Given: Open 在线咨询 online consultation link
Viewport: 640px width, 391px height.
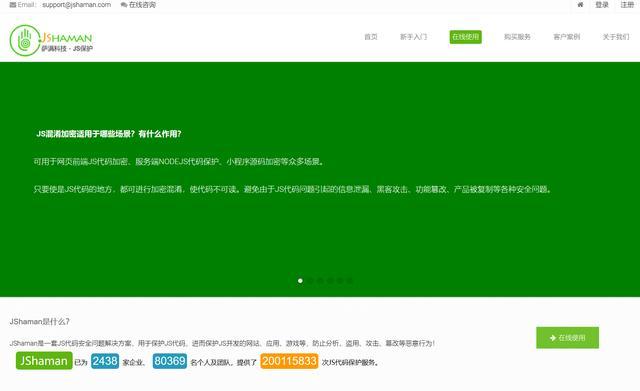Looking at the screenshot, I should (142, 5).
